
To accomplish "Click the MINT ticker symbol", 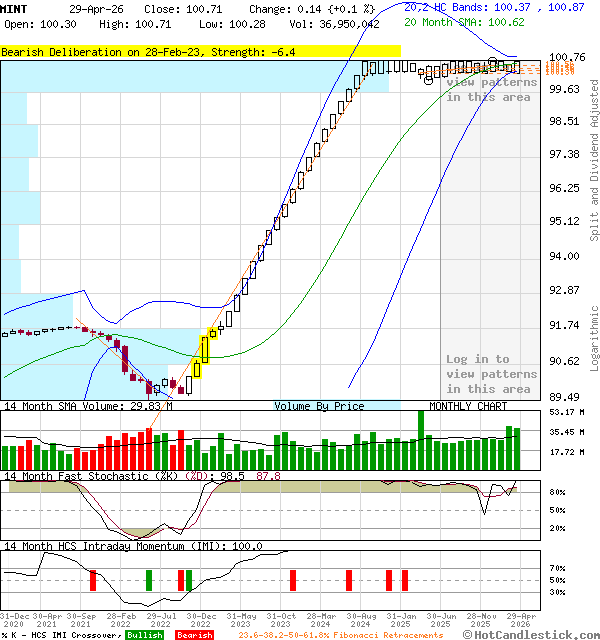I will point(14,8).
